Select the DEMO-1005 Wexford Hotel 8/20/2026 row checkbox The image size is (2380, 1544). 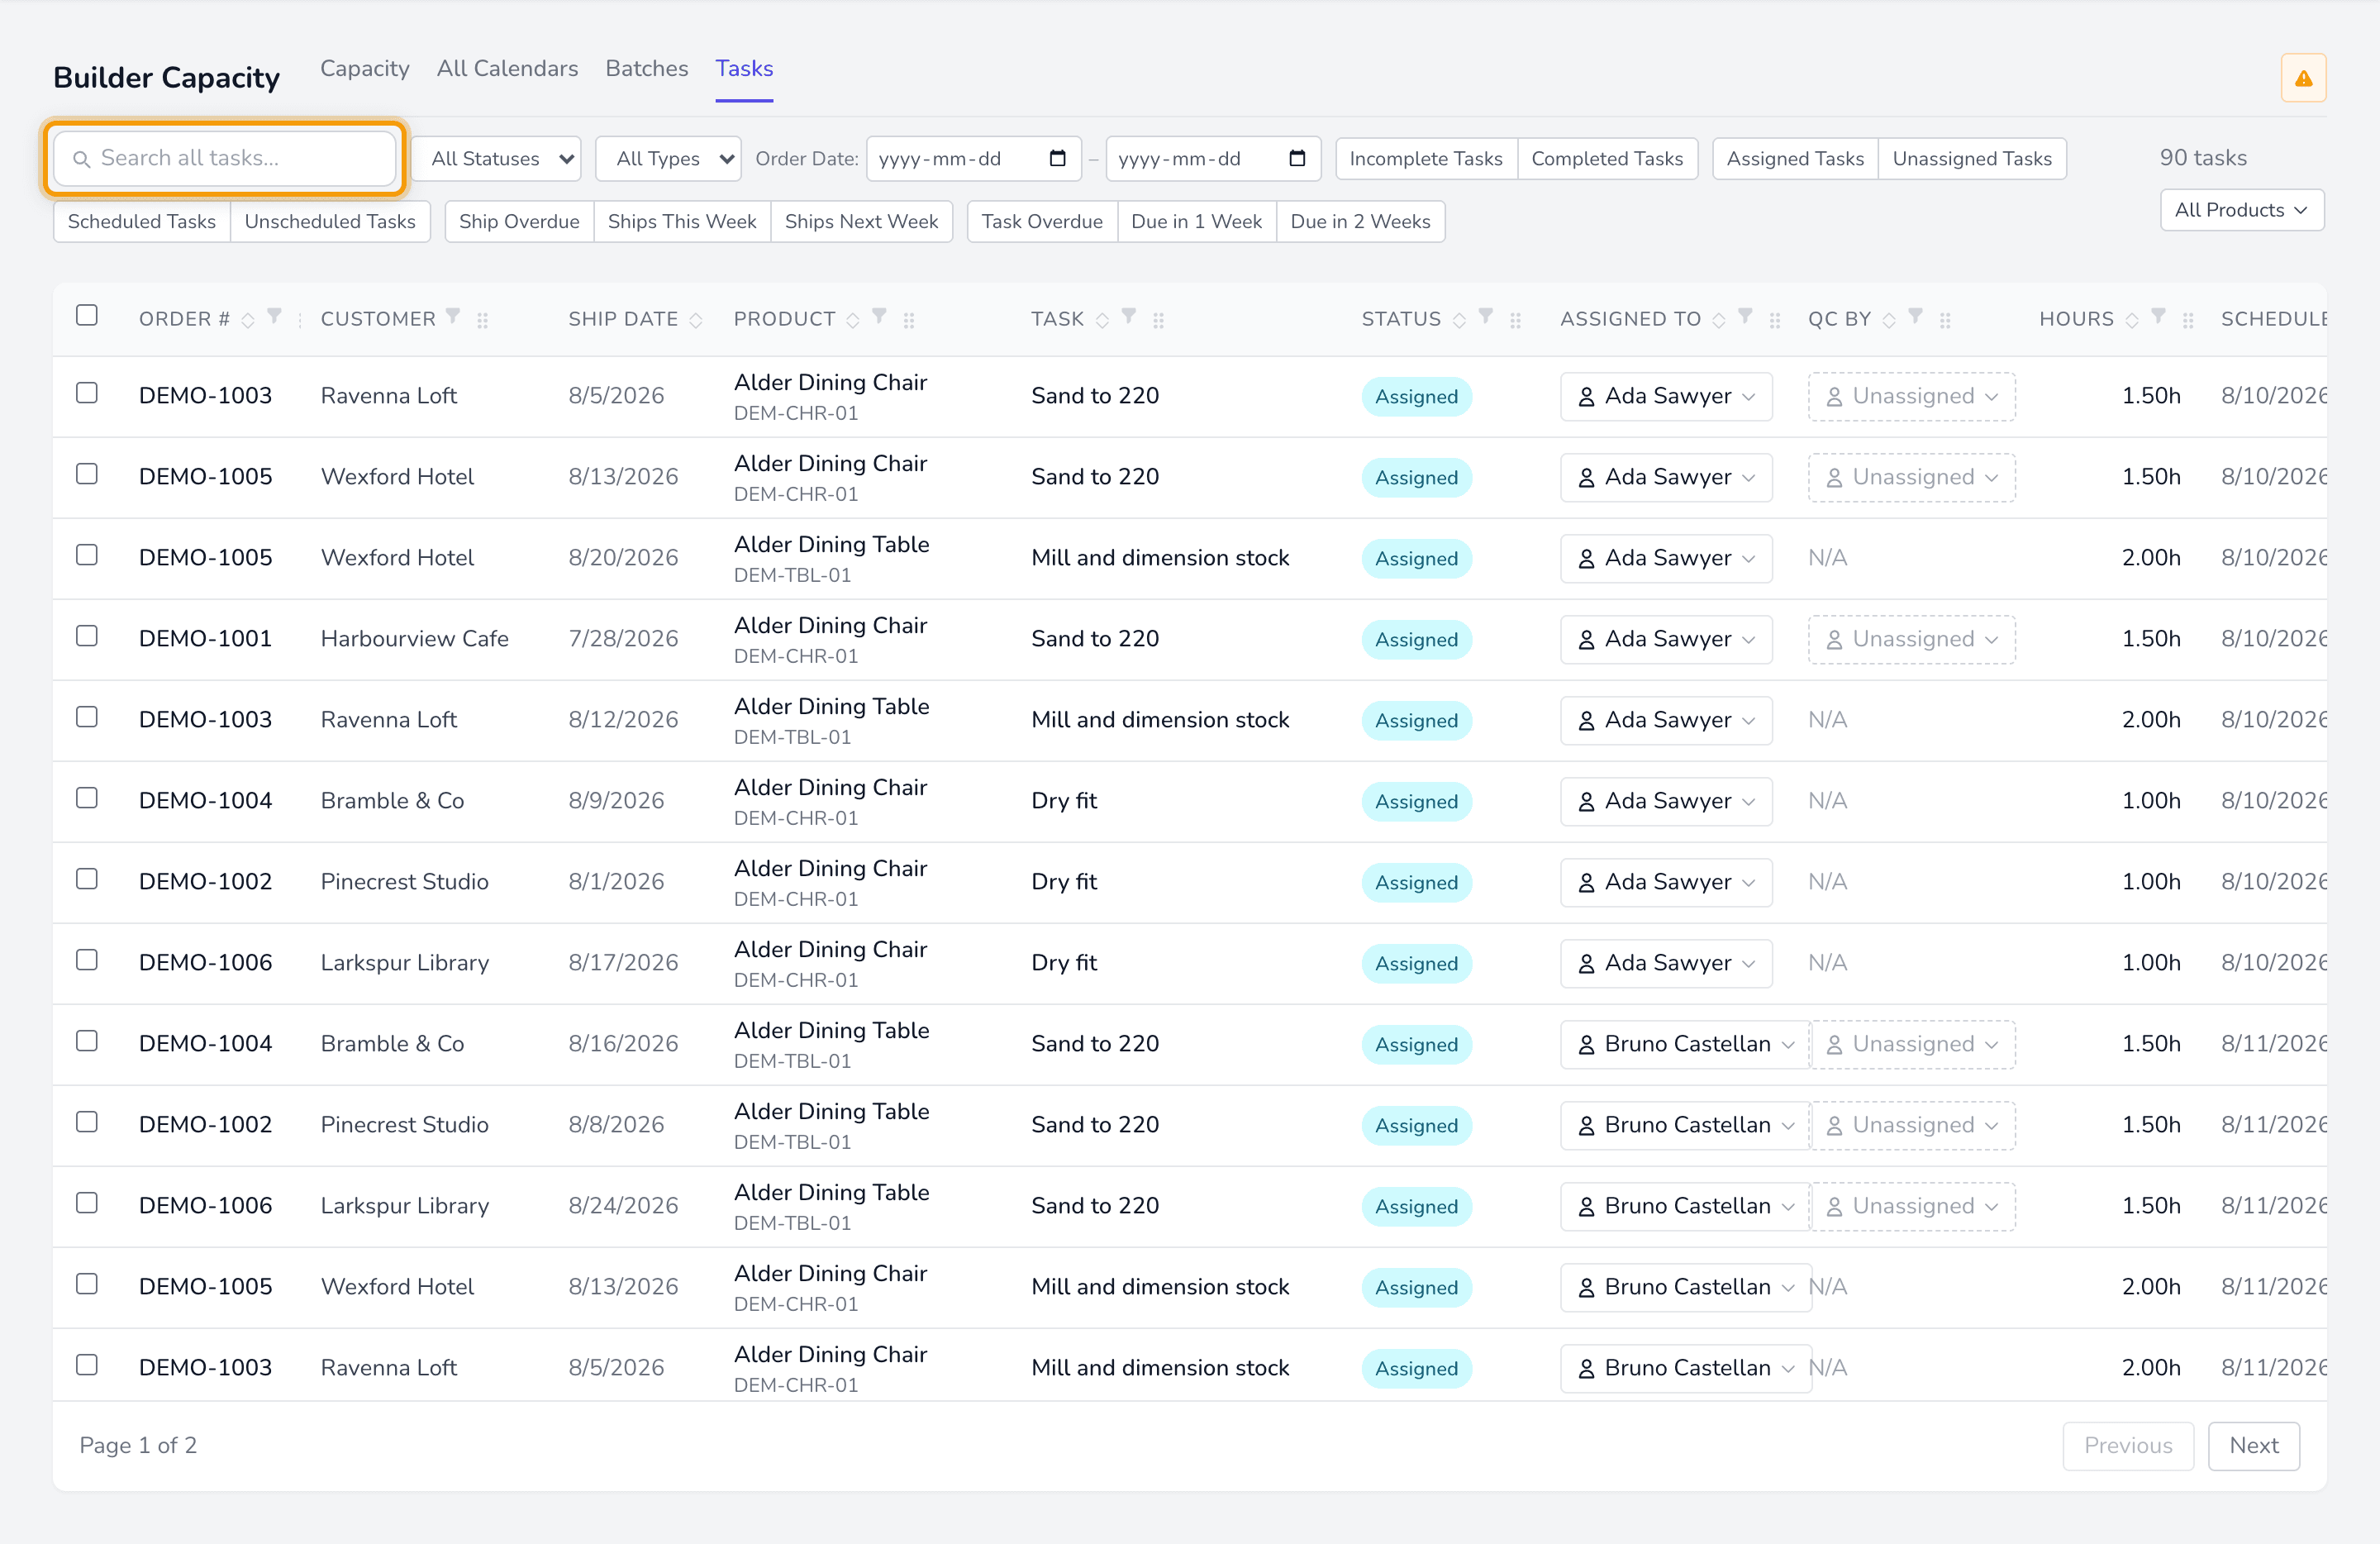pos(87,555)
